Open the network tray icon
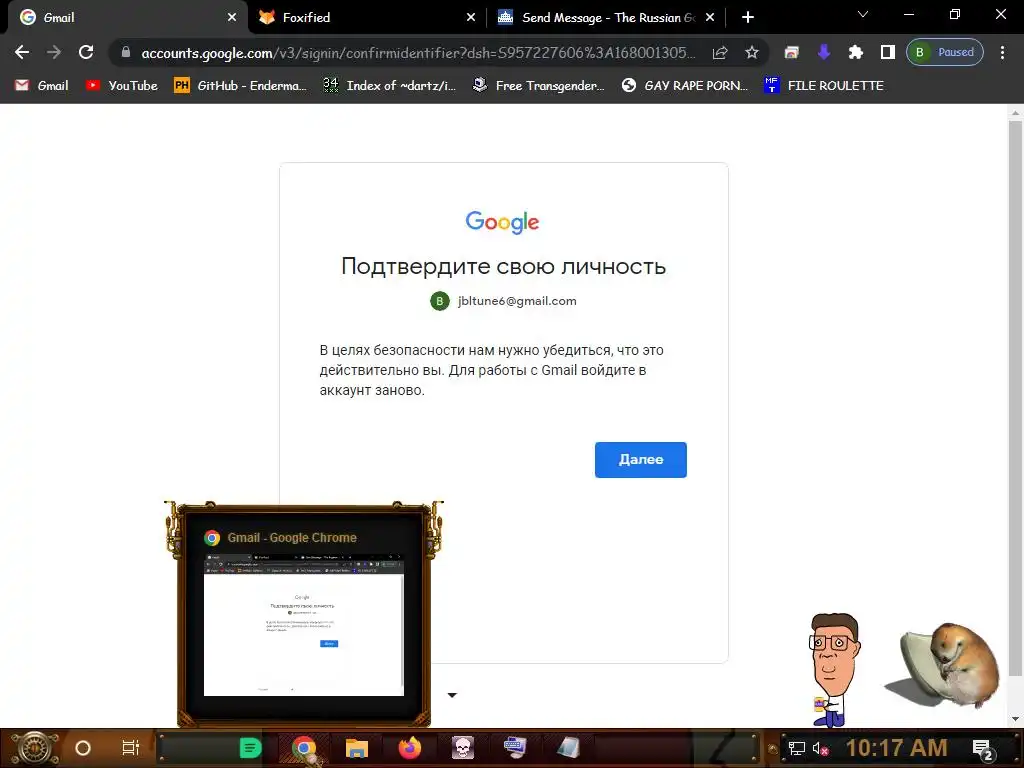Image resolution: width=1024 pixels, height=768 pixels. [797, 748]
